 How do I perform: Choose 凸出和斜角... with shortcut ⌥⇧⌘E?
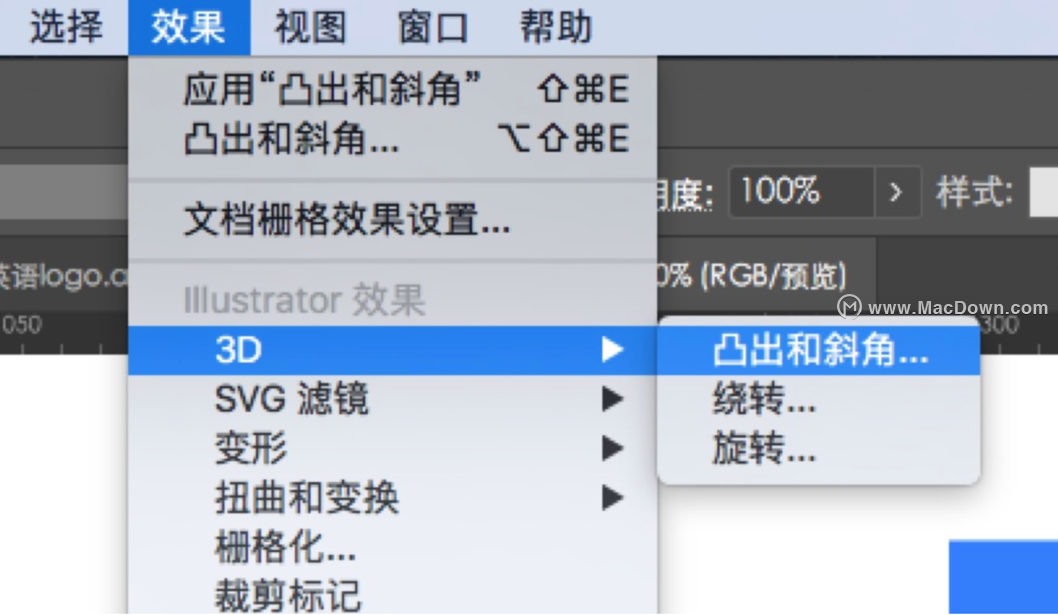pyautogui.click(x=393, y=139)
